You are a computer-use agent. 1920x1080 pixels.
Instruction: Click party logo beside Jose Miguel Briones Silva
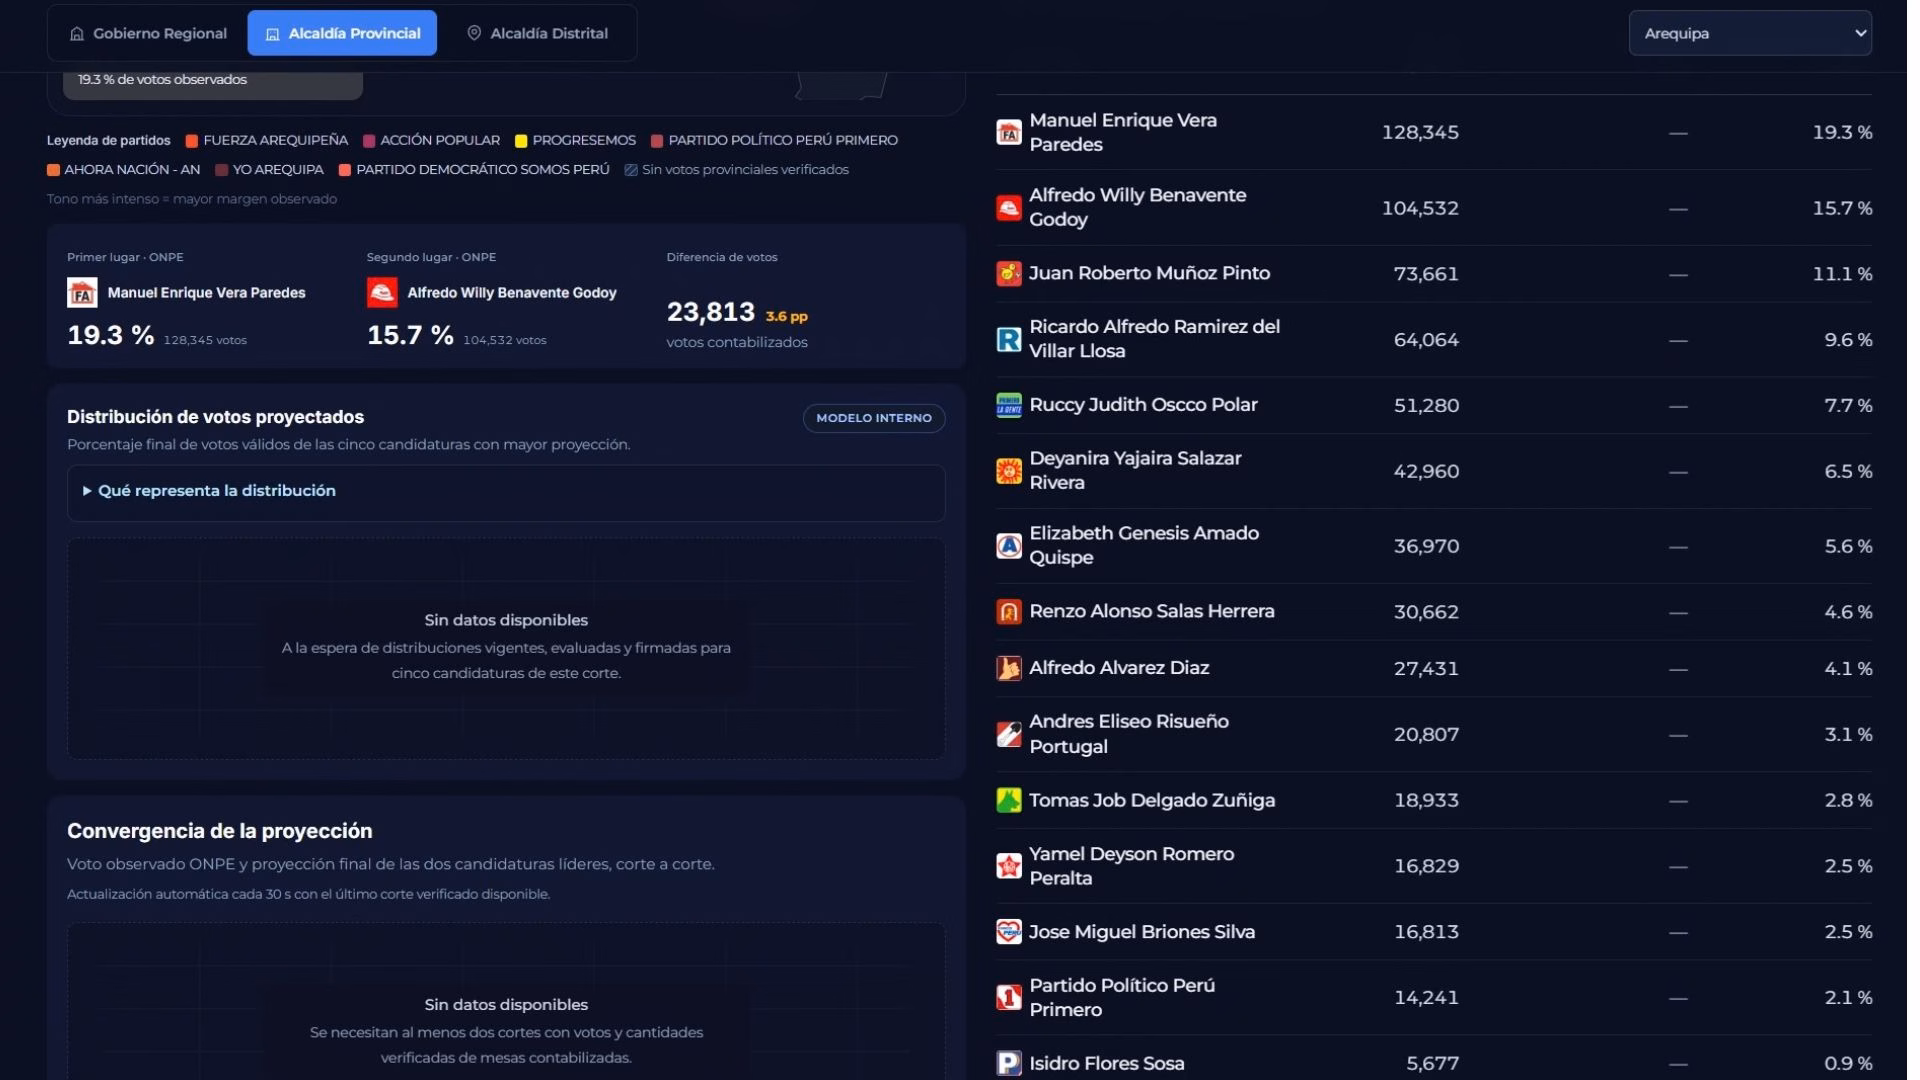click(1008, 932)
